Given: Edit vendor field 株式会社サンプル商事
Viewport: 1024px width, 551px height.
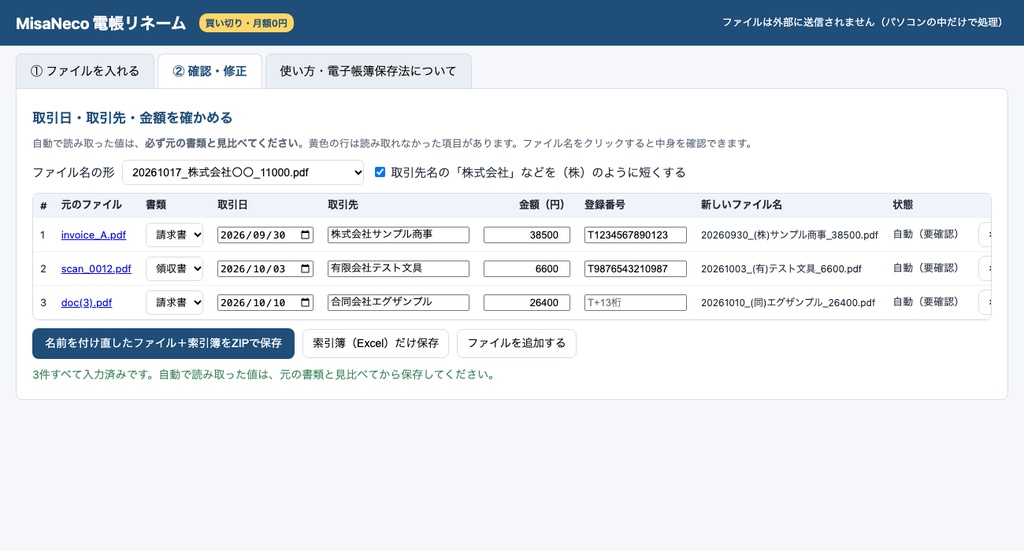Looking at the screenshot, I should (398, 235).
